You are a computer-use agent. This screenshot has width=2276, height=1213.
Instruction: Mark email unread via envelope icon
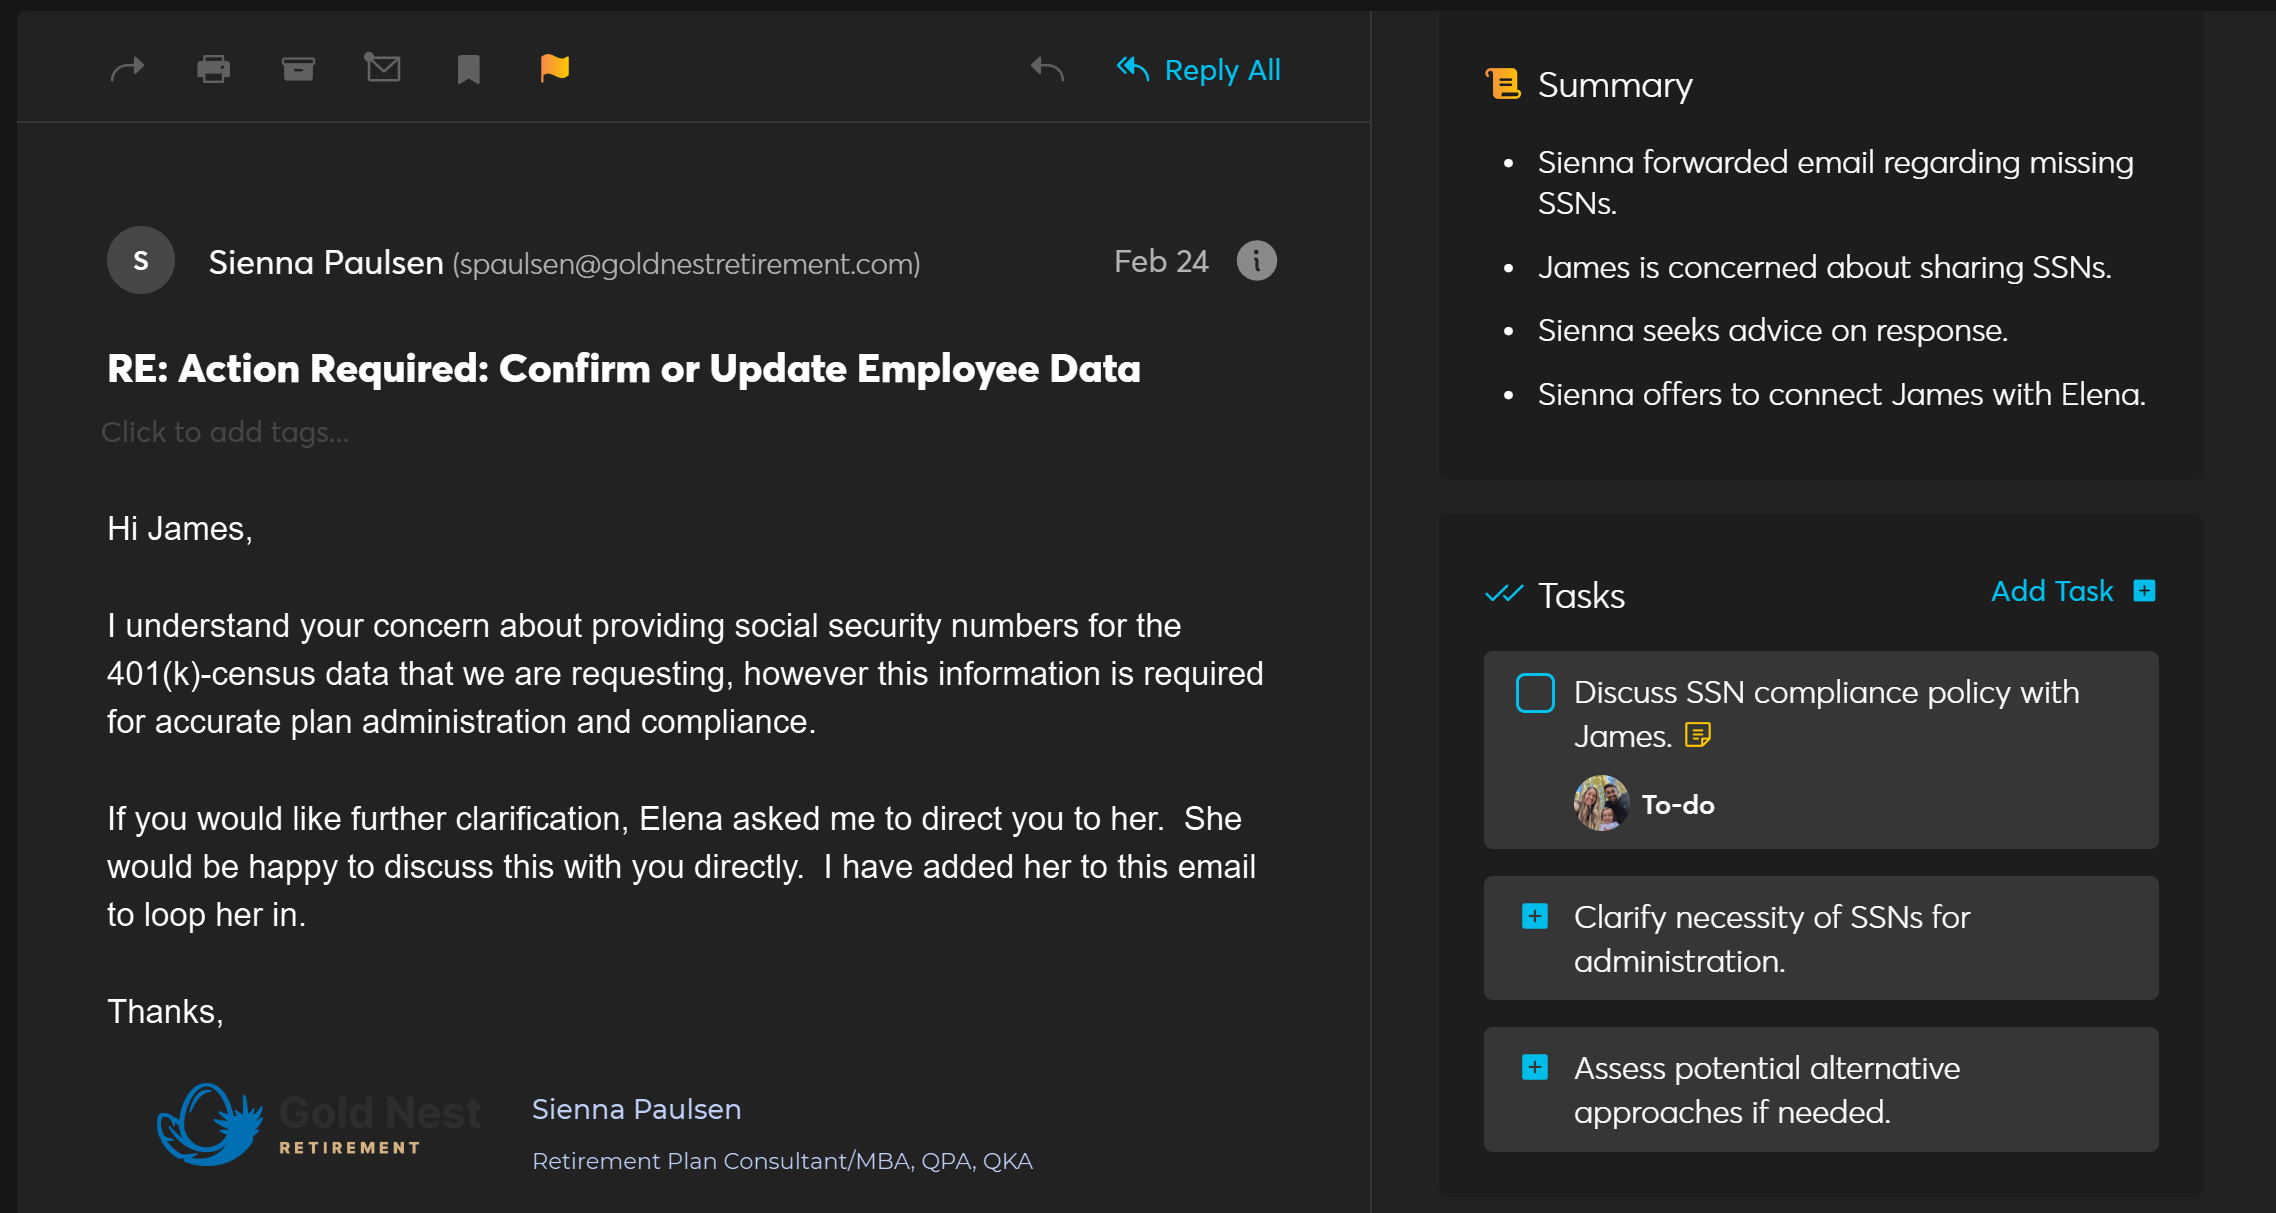[x=382, y=68]
